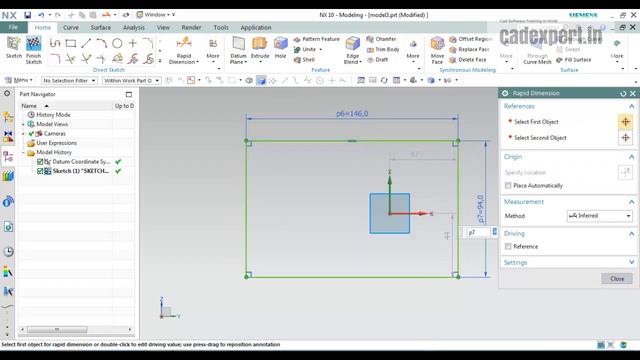Click the Unite boolean command

[x=305, y=49]
